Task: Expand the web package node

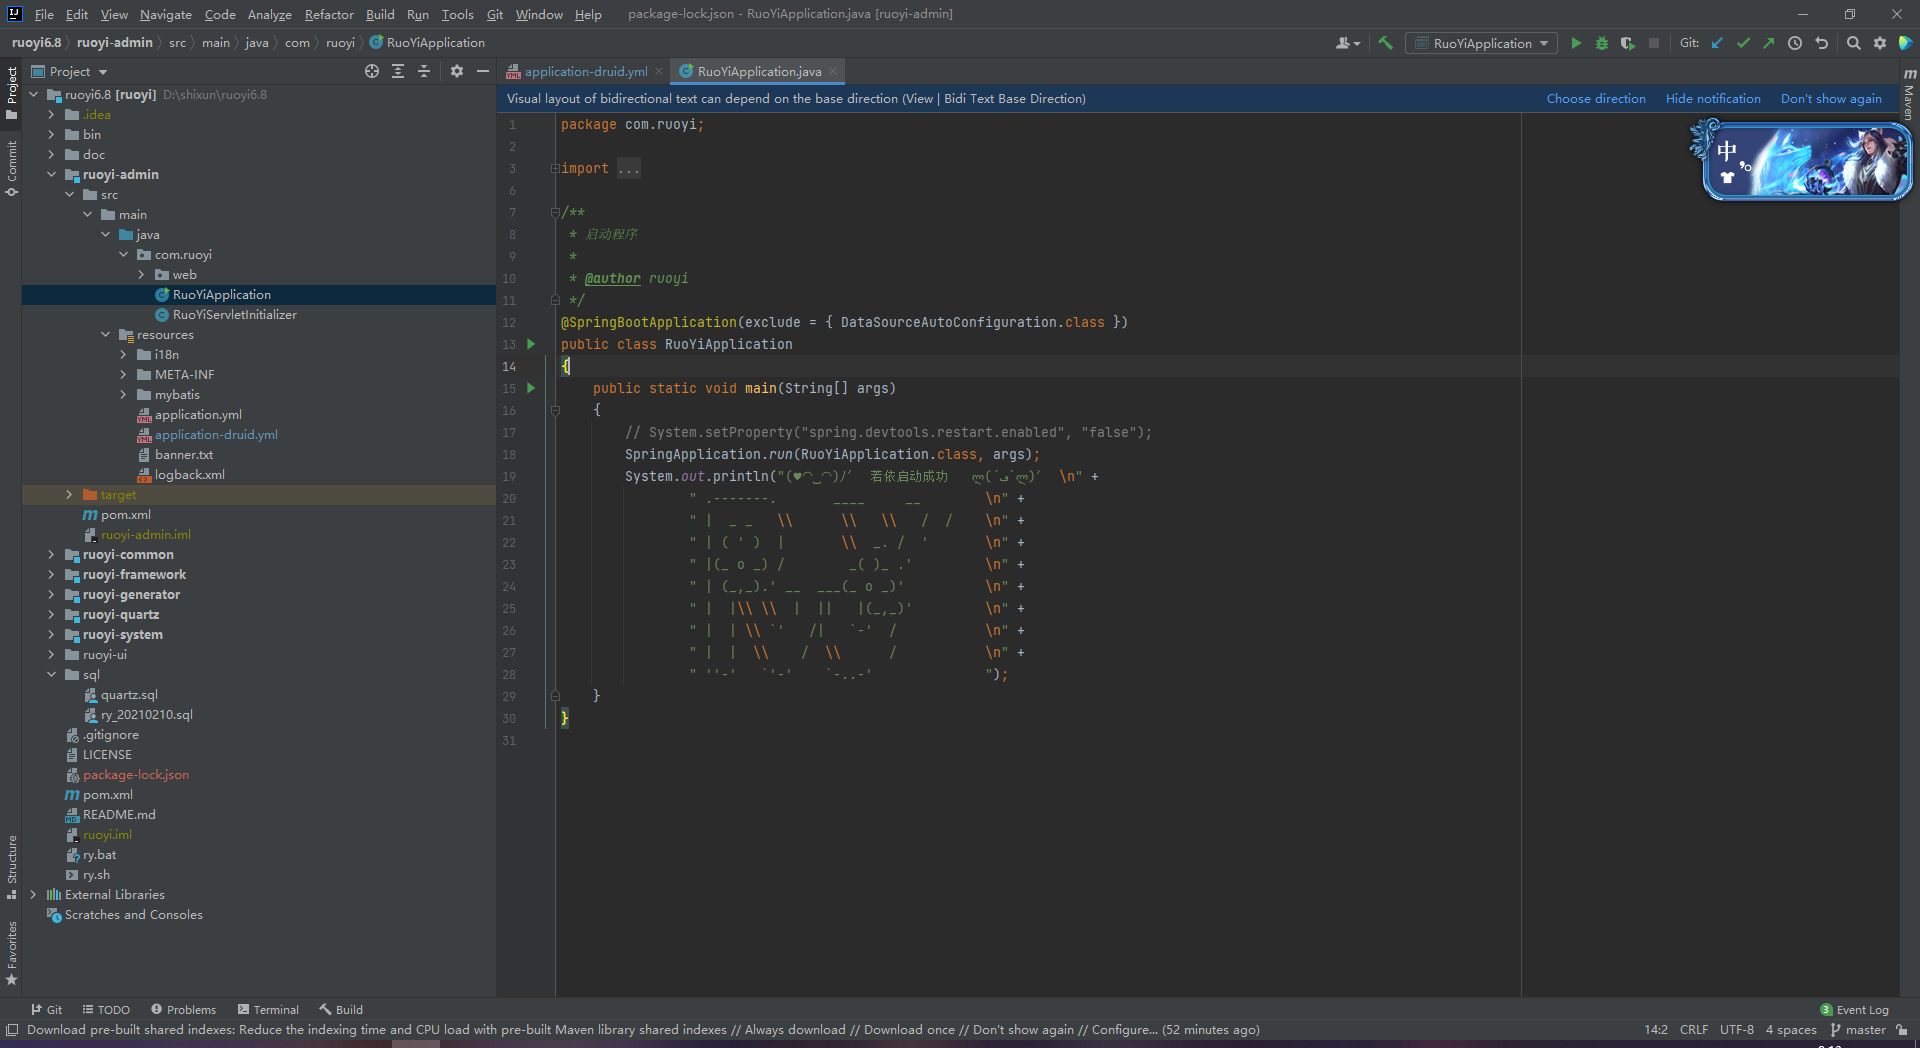Action: 141,275
